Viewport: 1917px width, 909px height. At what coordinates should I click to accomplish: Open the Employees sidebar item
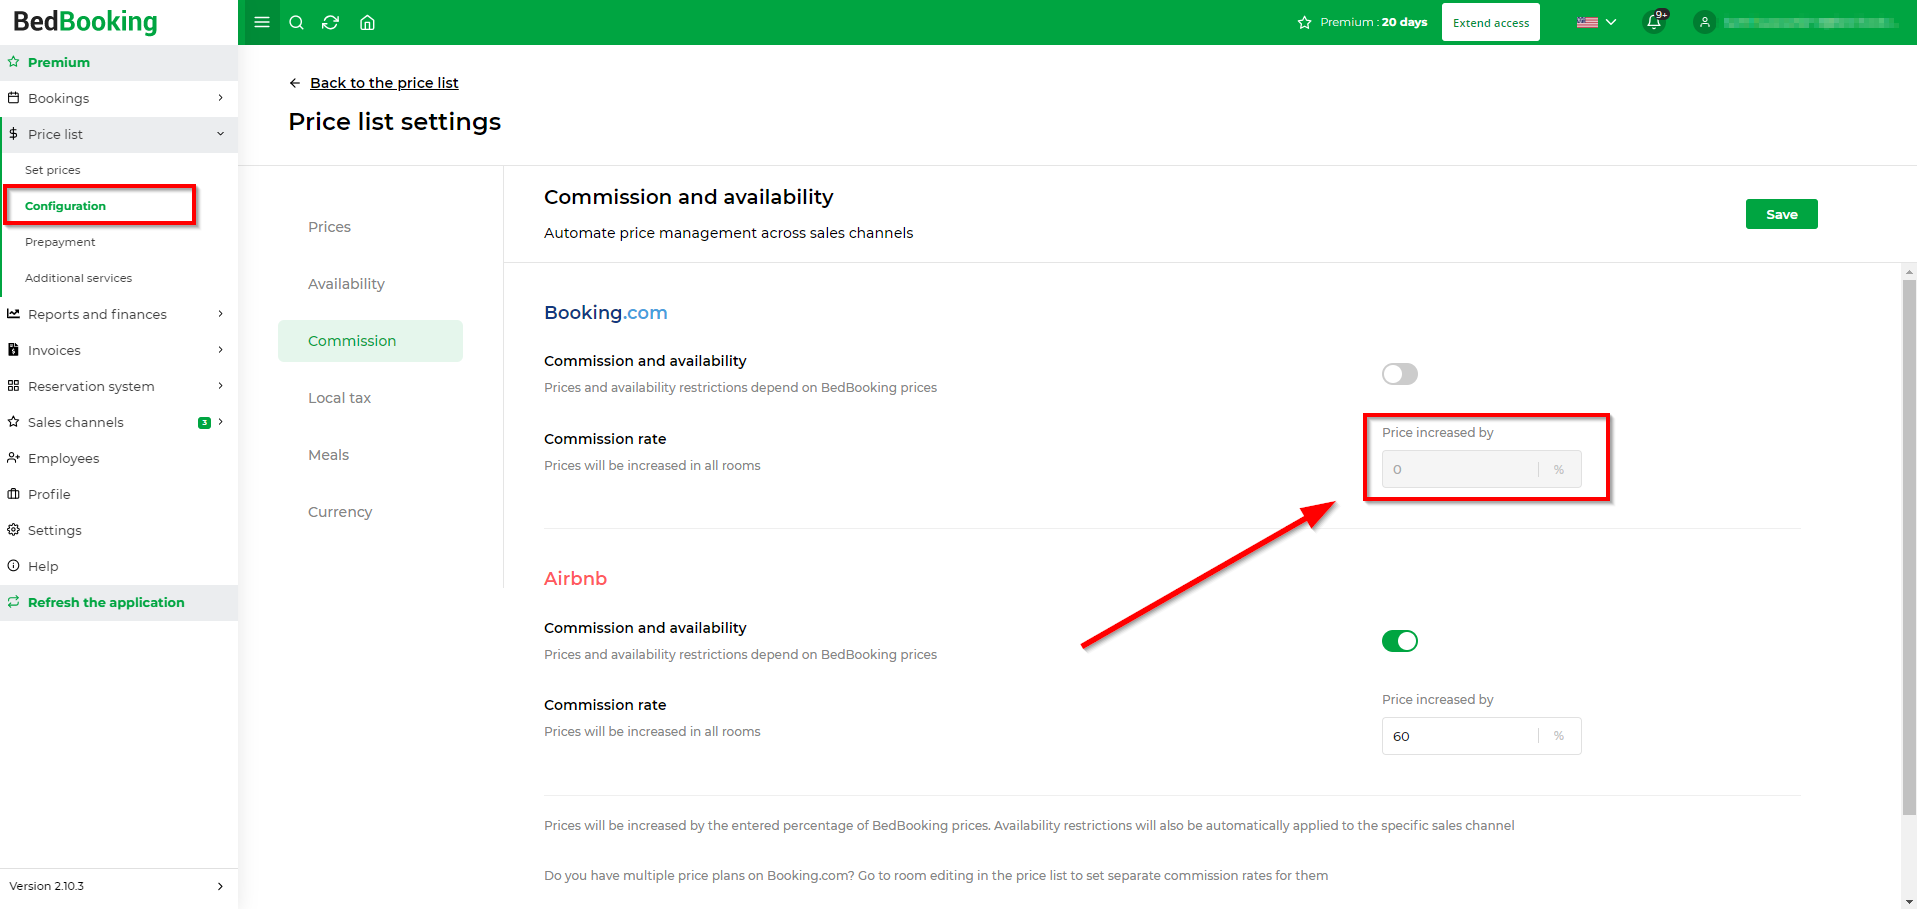(119, 458)
